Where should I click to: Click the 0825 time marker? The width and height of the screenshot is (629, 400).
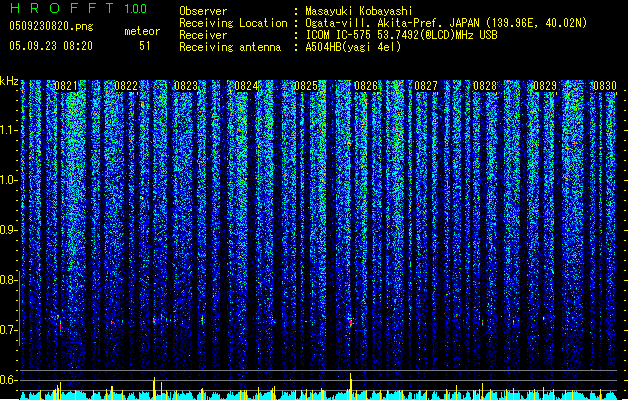(306, 86)
